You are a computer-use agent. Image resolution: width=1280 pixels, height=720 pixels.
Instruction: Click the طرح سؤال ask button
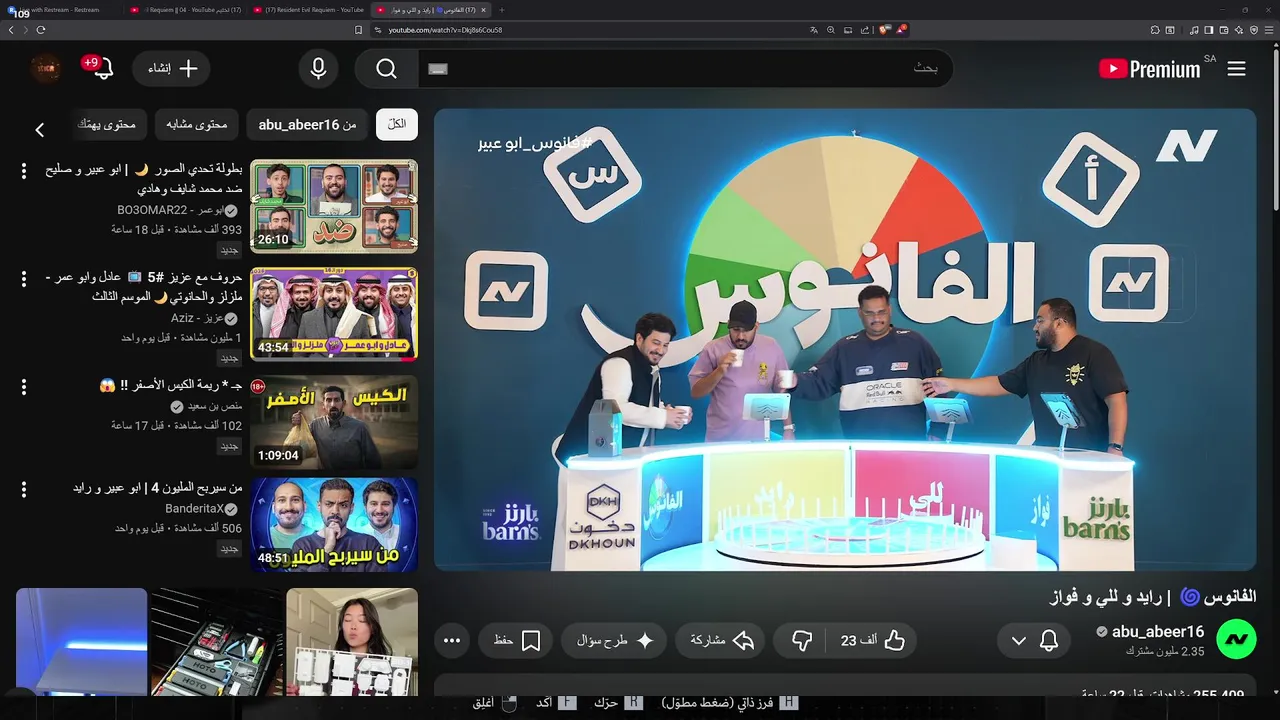[x=614, y=640]
